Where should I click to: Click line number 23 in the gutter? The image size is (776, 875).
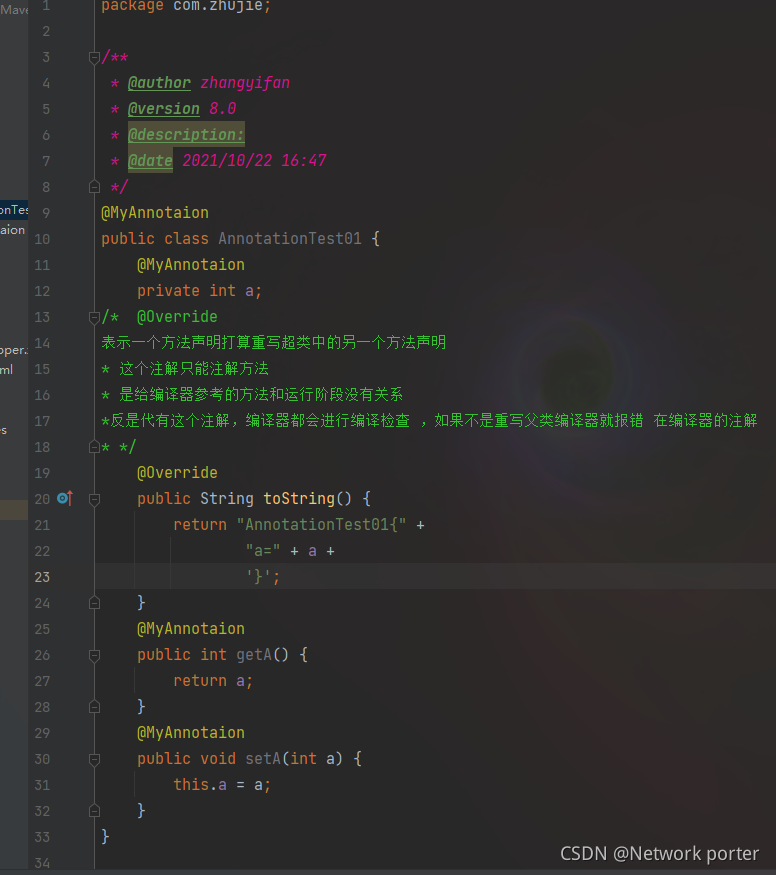click(x=42, y=577)
